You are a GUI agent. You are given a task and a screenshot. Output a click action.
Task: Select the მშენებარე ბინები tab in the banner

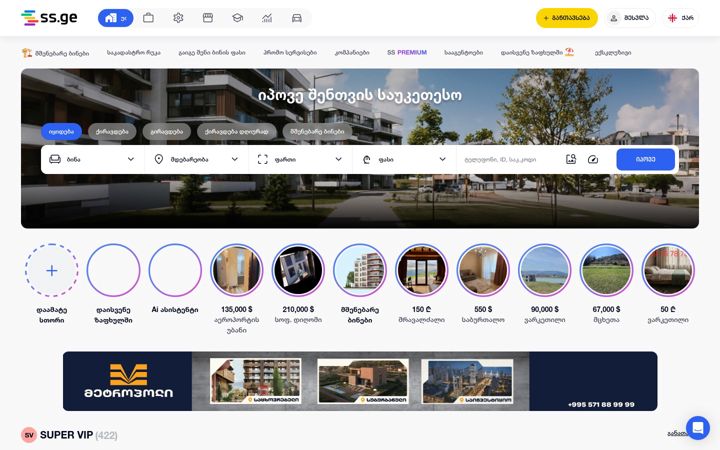pos(317,131)
